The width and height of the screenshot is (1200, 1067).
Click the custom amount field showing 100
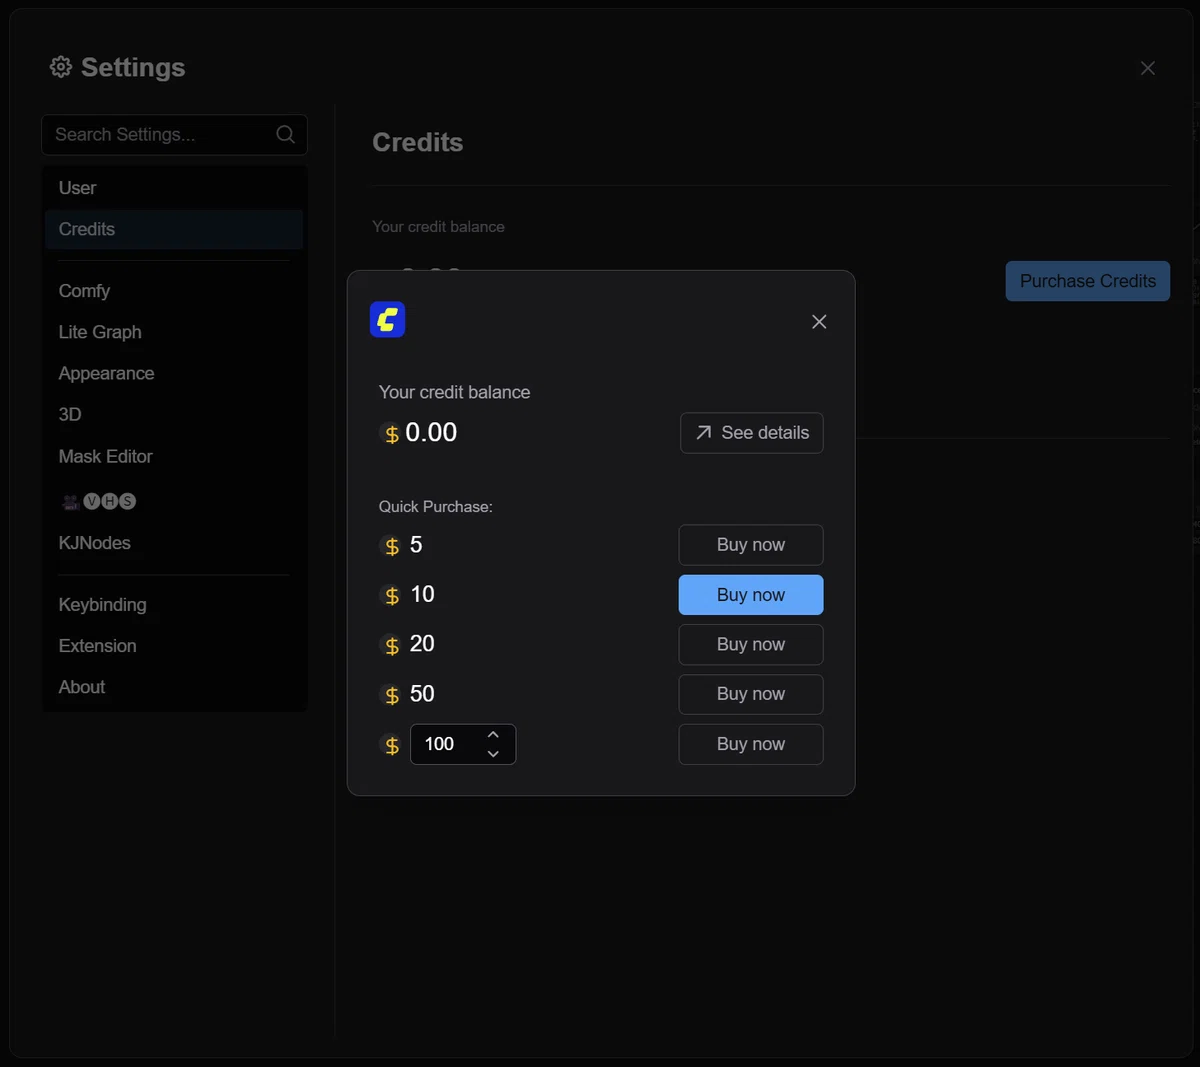(x=463, y=744)
